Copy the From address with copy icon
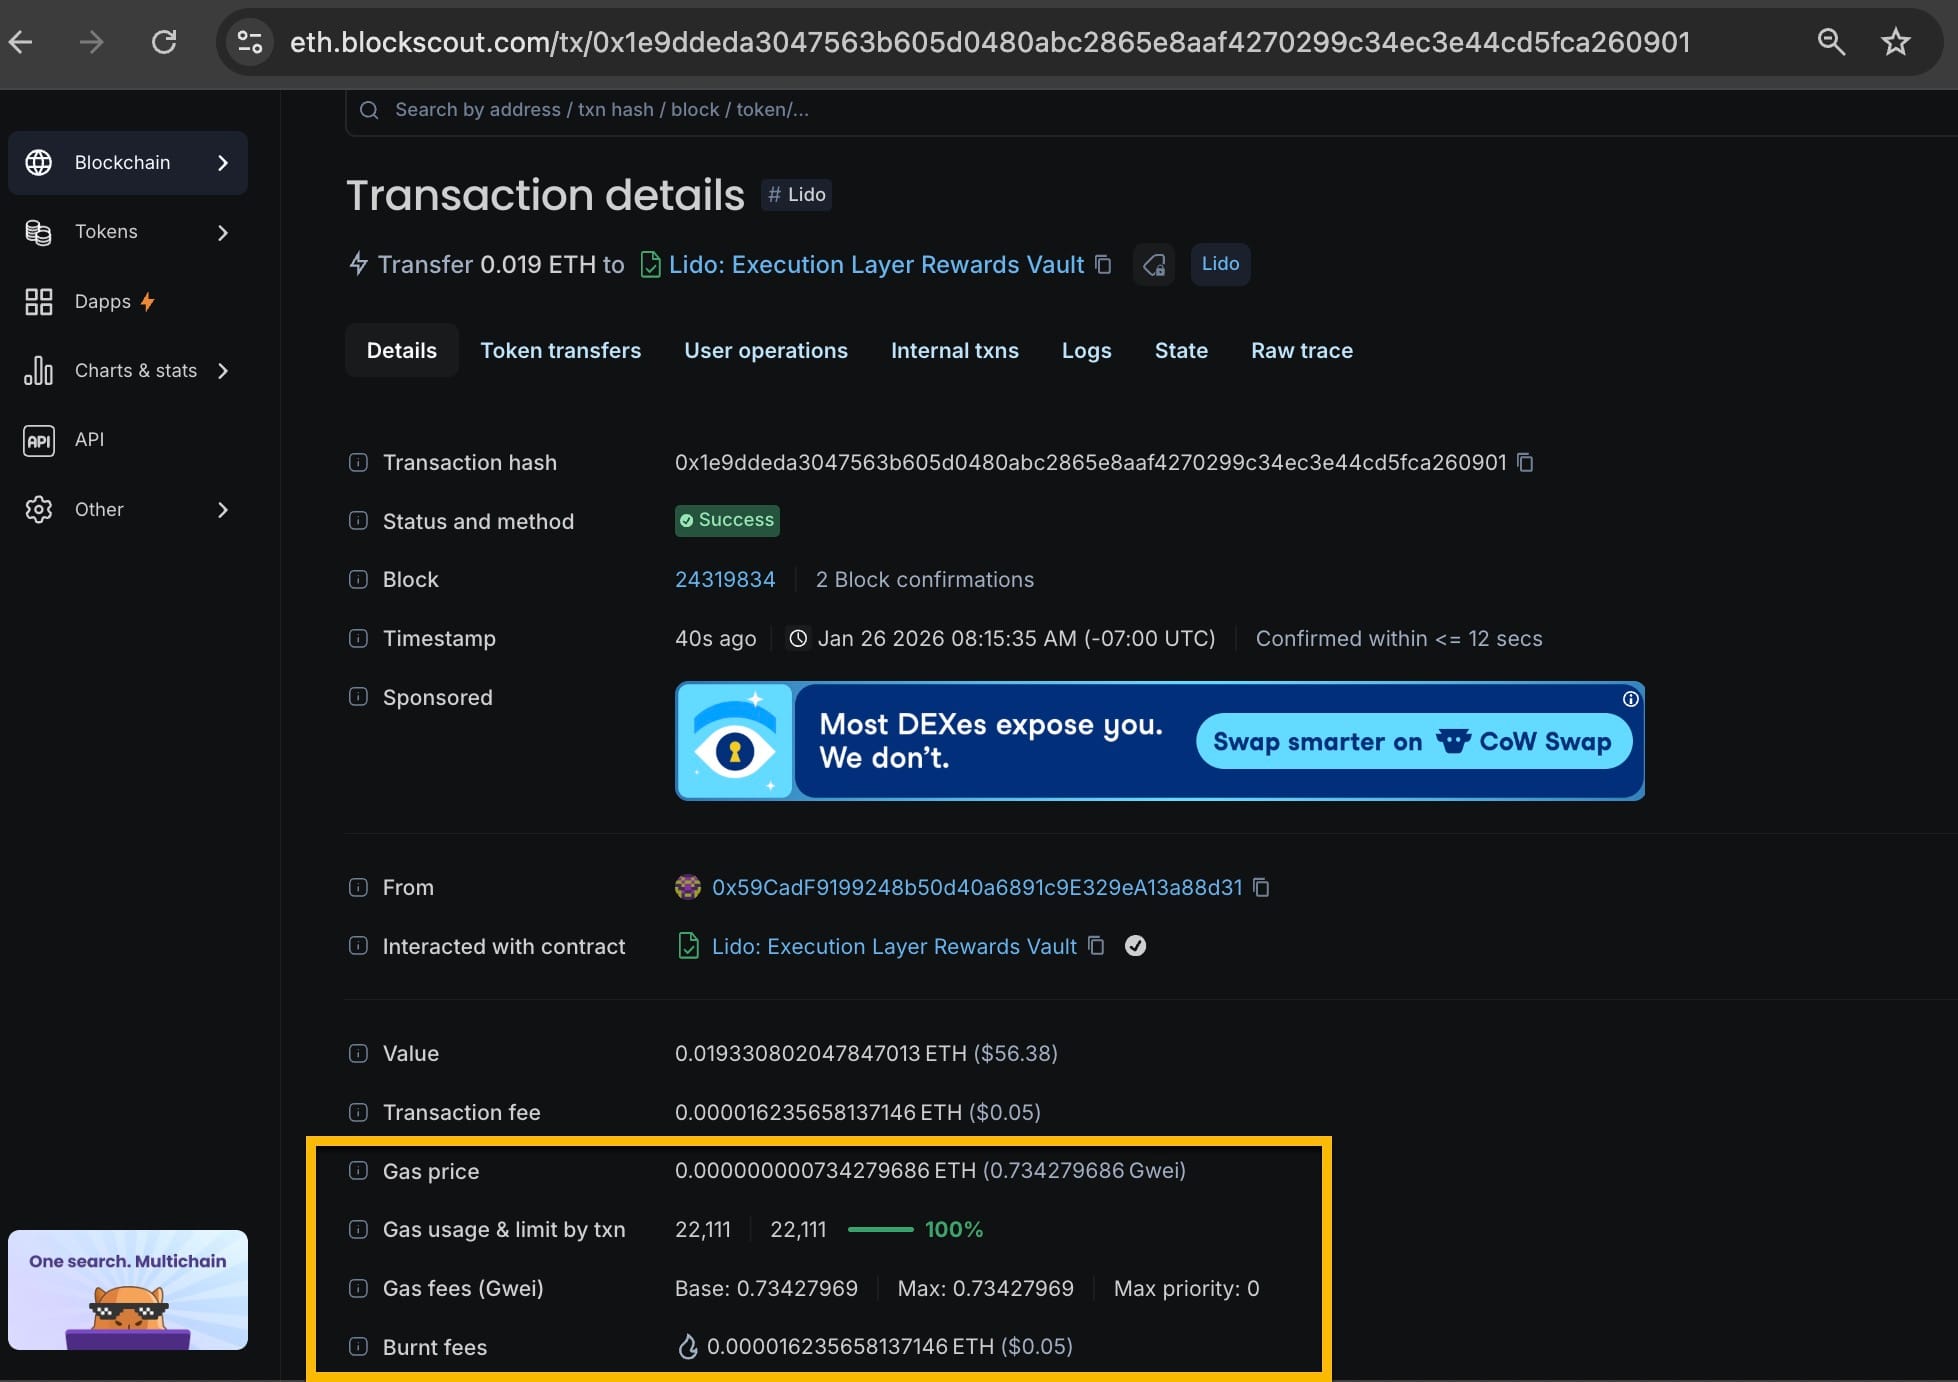Image resolution: width=1958 pixels, height=1382 pixels. 1259,887
